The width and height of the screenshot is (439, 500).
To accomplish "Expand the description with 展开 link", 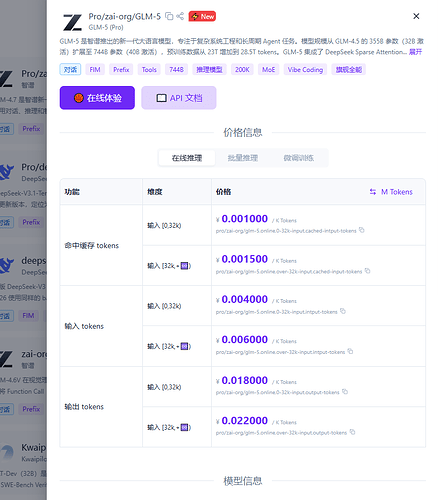I will point(415,52).
